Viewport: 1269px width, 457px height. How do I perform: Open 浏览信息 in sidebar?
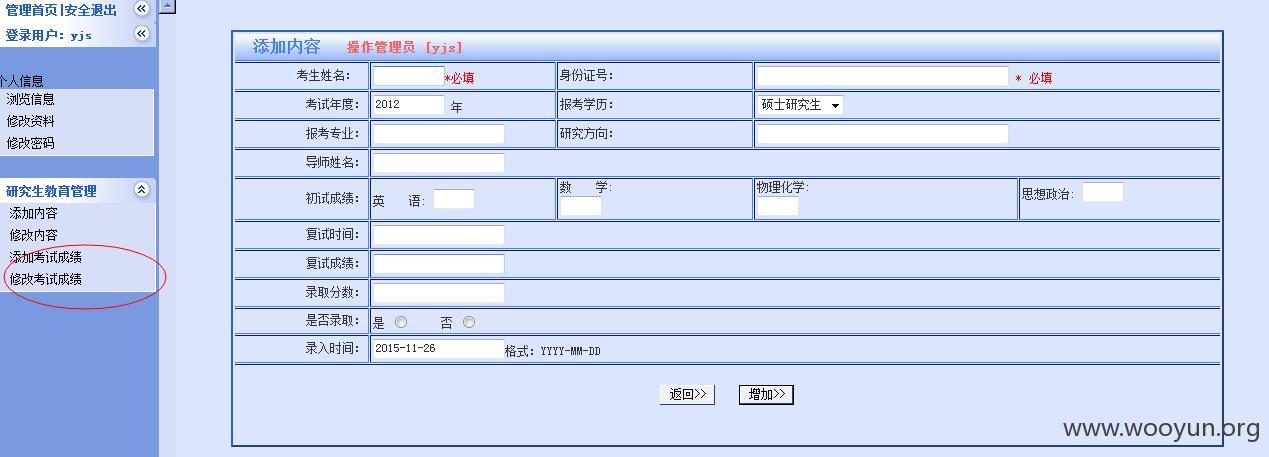[x=31, y=99]
